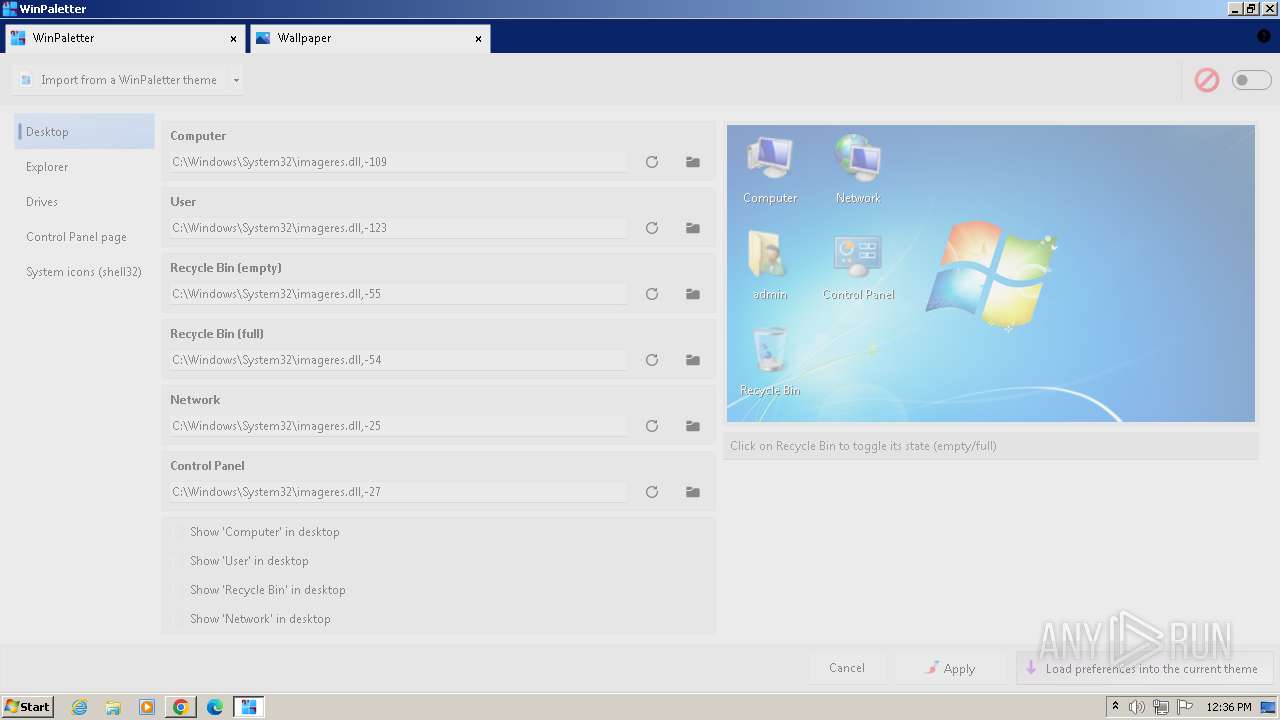1280x720 pixels.
Task: Enable Show 'Recycle Bin' in desktop
Action: 178,590
